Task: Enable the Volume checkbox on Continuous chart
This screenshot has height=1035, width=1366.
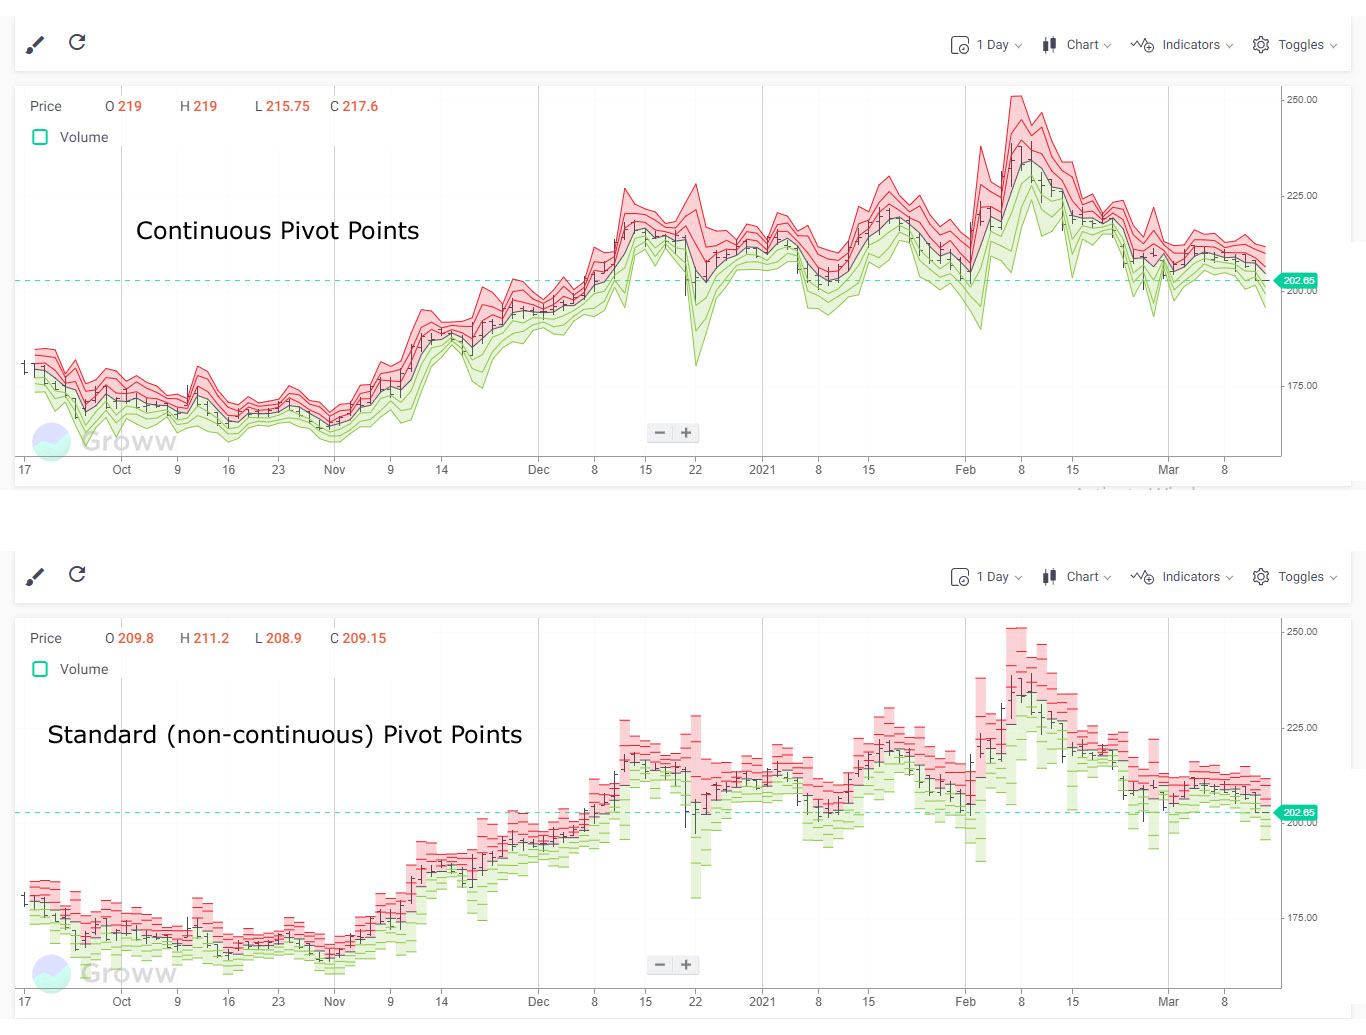Action: pos(39,137)
